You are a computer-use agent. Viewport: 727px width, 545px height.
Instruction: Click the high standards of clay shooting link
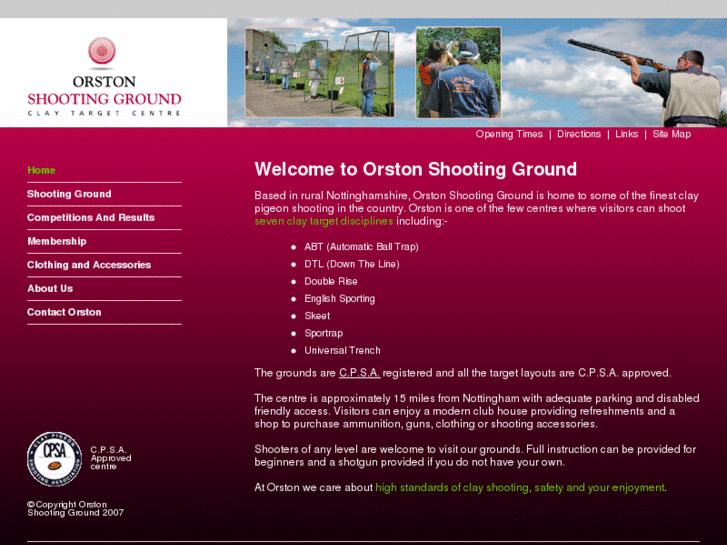click(x=520, y=487)
